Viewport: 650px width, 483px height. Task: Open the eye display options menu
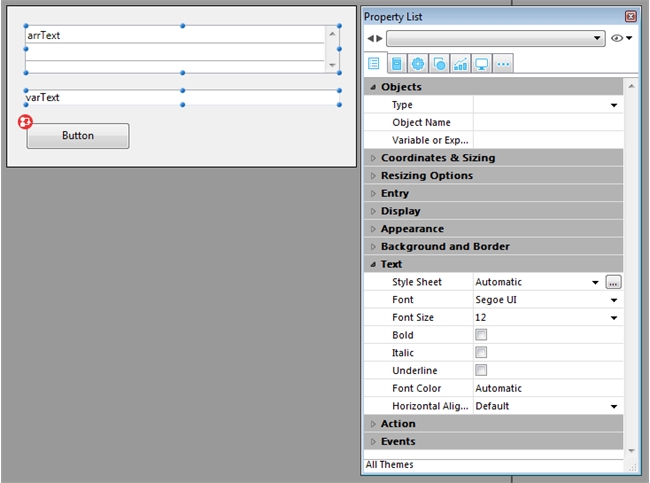click(621, 39)
